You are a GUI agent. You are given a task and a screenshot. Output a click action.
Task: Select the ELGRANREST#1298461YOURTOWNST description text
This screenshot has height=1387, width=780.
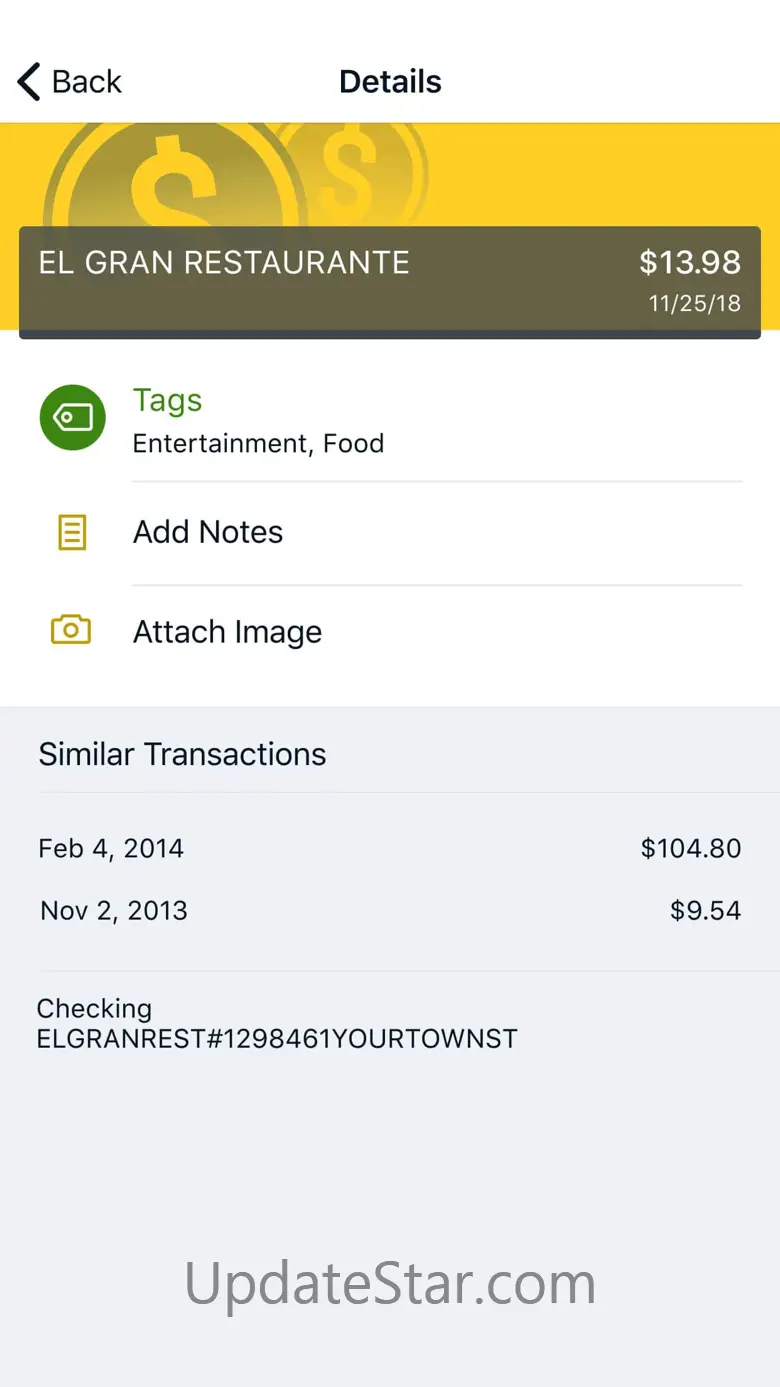pos(277,1039)
